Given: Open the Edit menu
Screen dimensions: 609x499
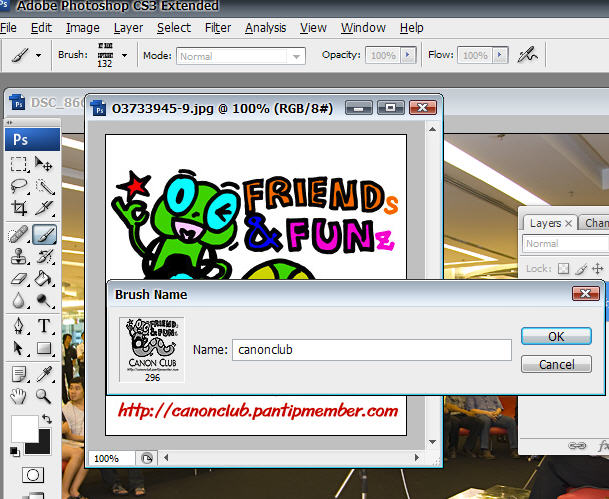Looking at the screenshot, I should [41, 28].
